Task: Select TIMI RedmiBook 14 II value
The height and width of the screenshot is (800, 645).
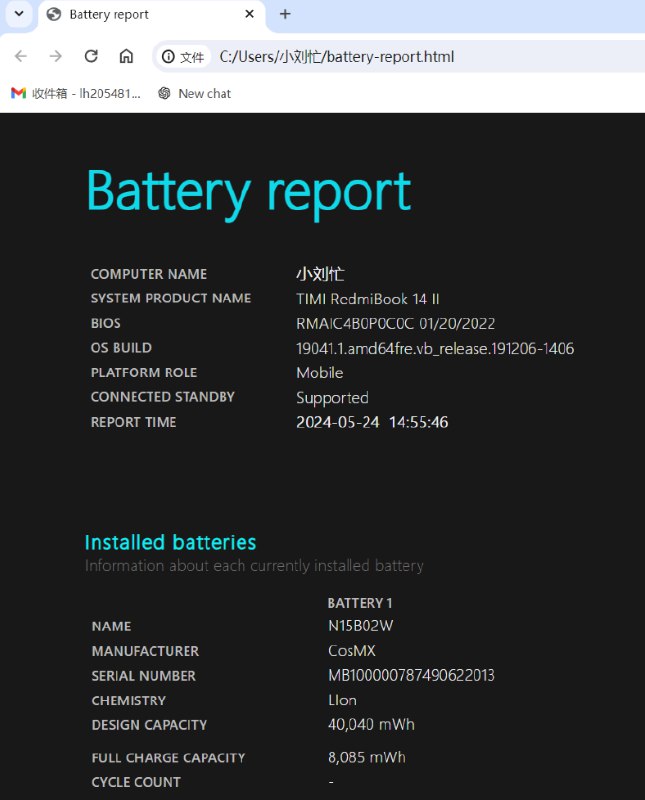Action: click(368, 299)
